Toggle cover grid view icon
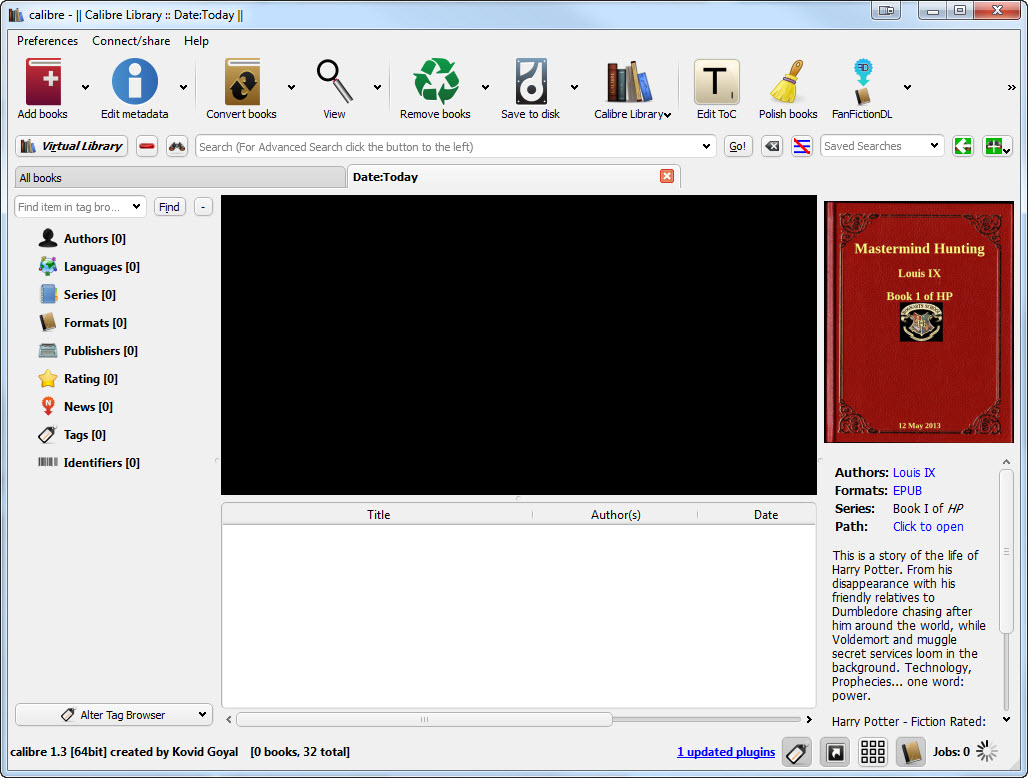 pos(873,752)
